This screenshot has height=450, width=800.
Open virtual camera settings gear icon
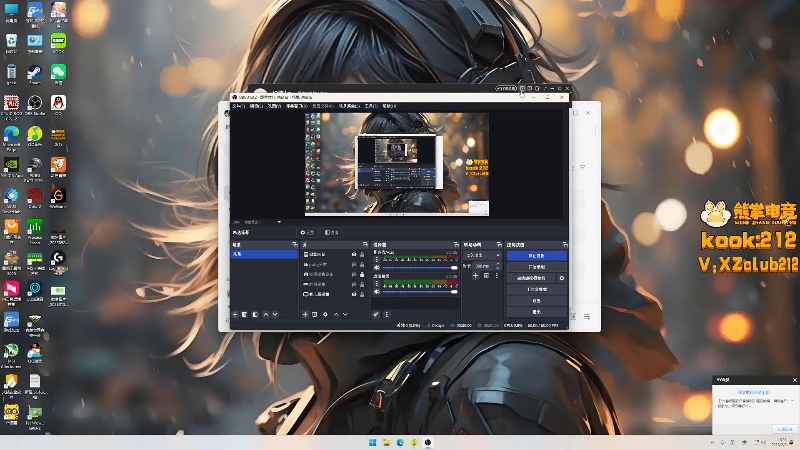pyautogui.click(x=562, y=279)
